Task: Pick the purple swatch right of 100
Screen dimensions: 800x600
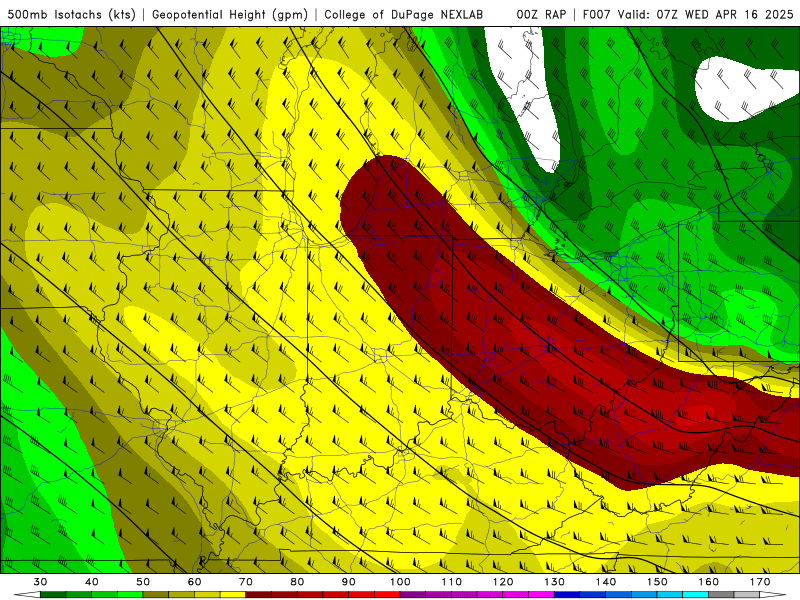Action: click(x=413, y=595)
